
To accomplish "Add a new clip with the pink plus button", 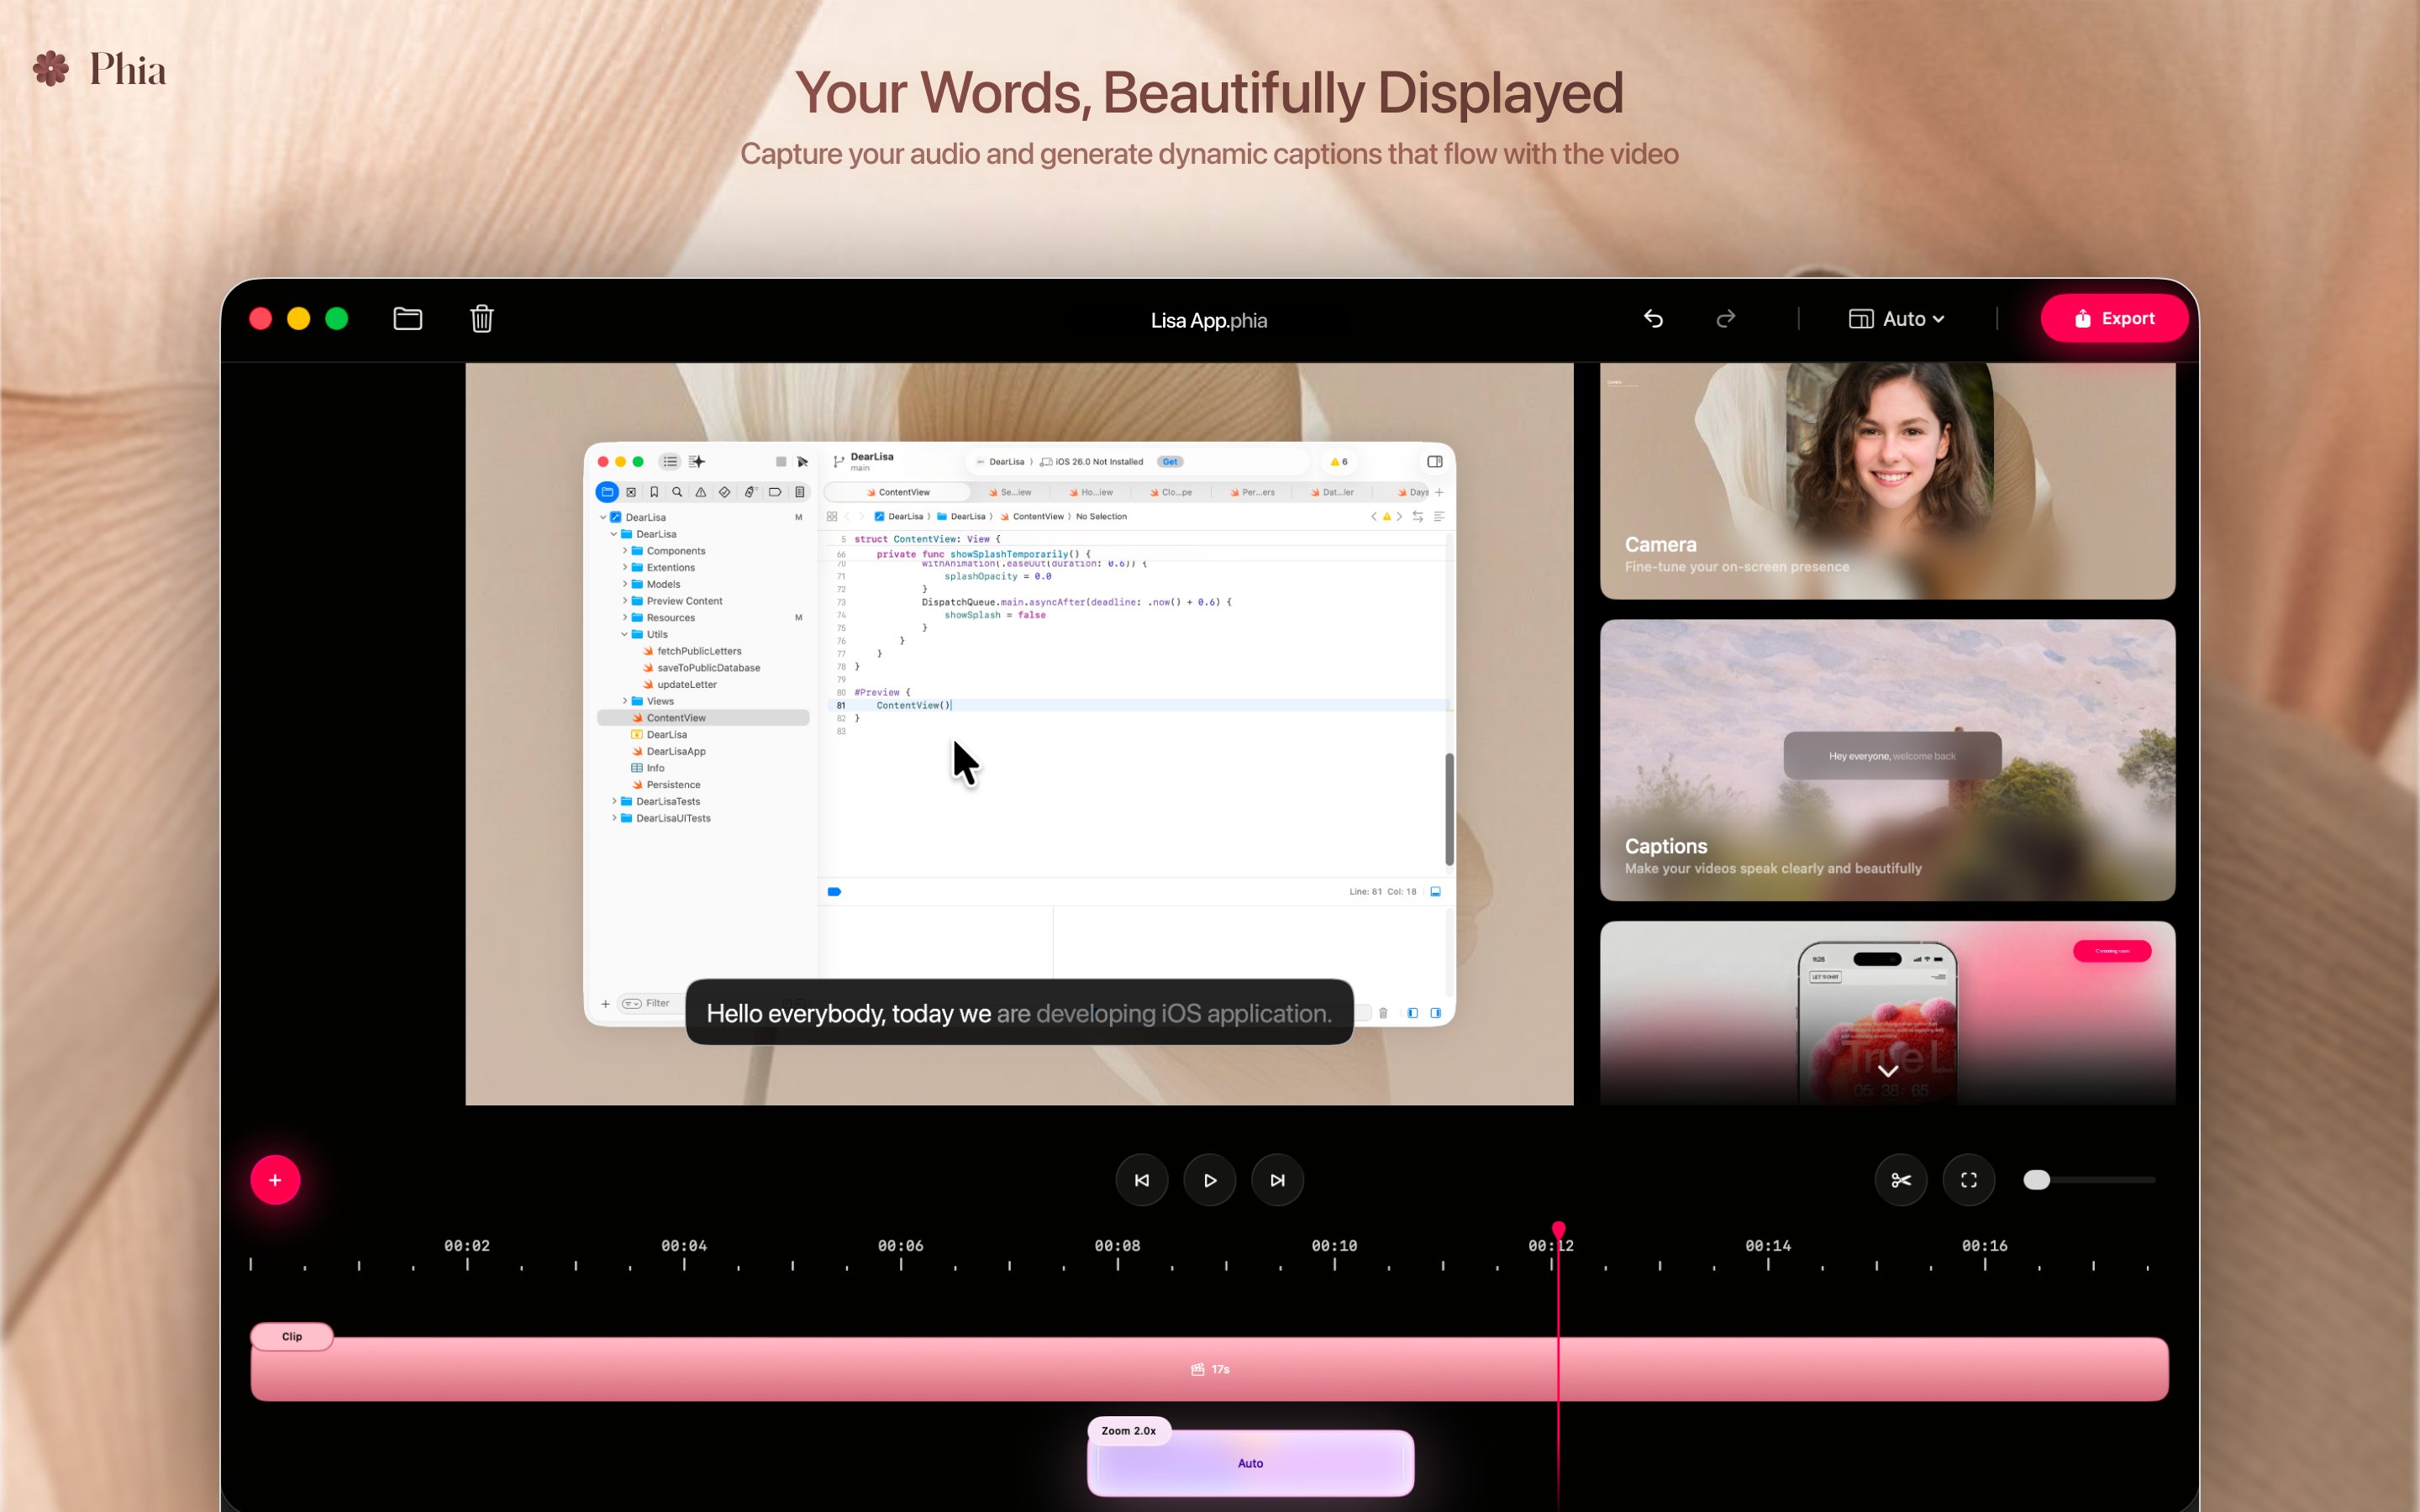I will pos(275,1180).
